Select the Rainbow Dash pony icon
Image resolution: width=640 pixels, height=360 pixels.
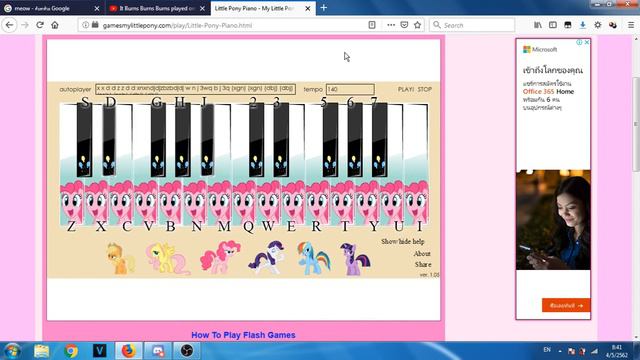(313, 258)
